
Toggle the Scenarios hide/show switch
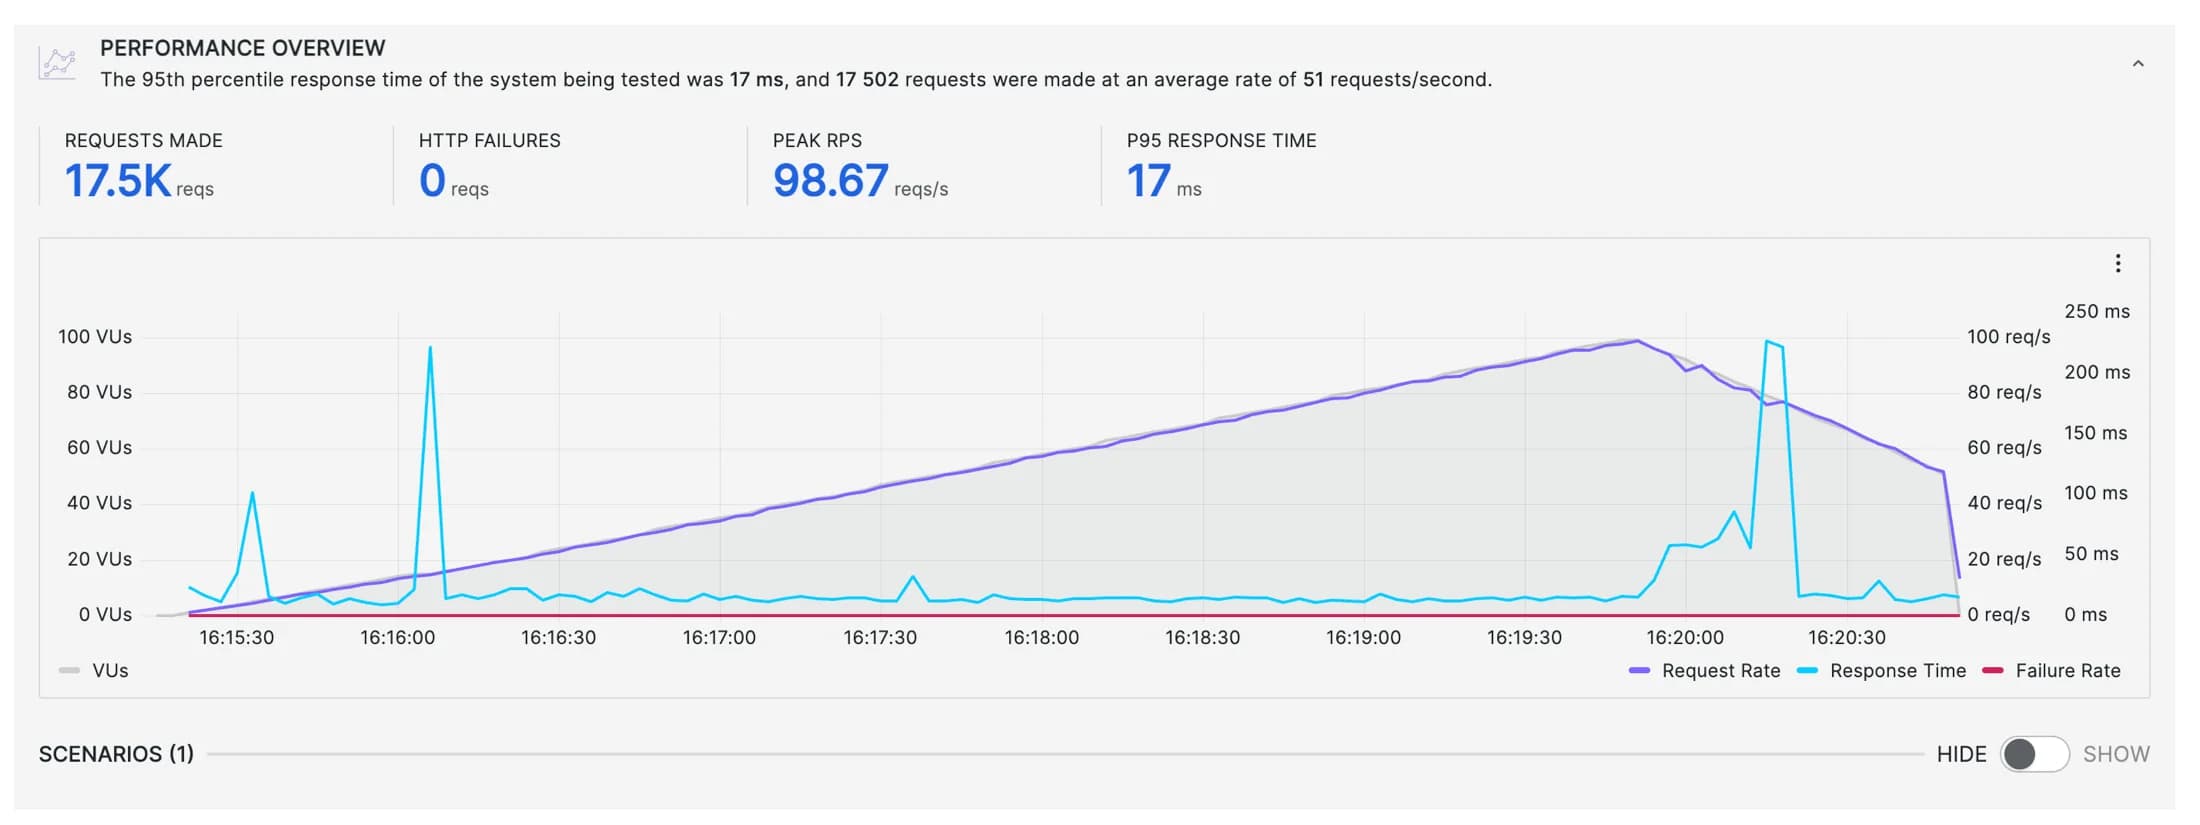click(2033, 754)
